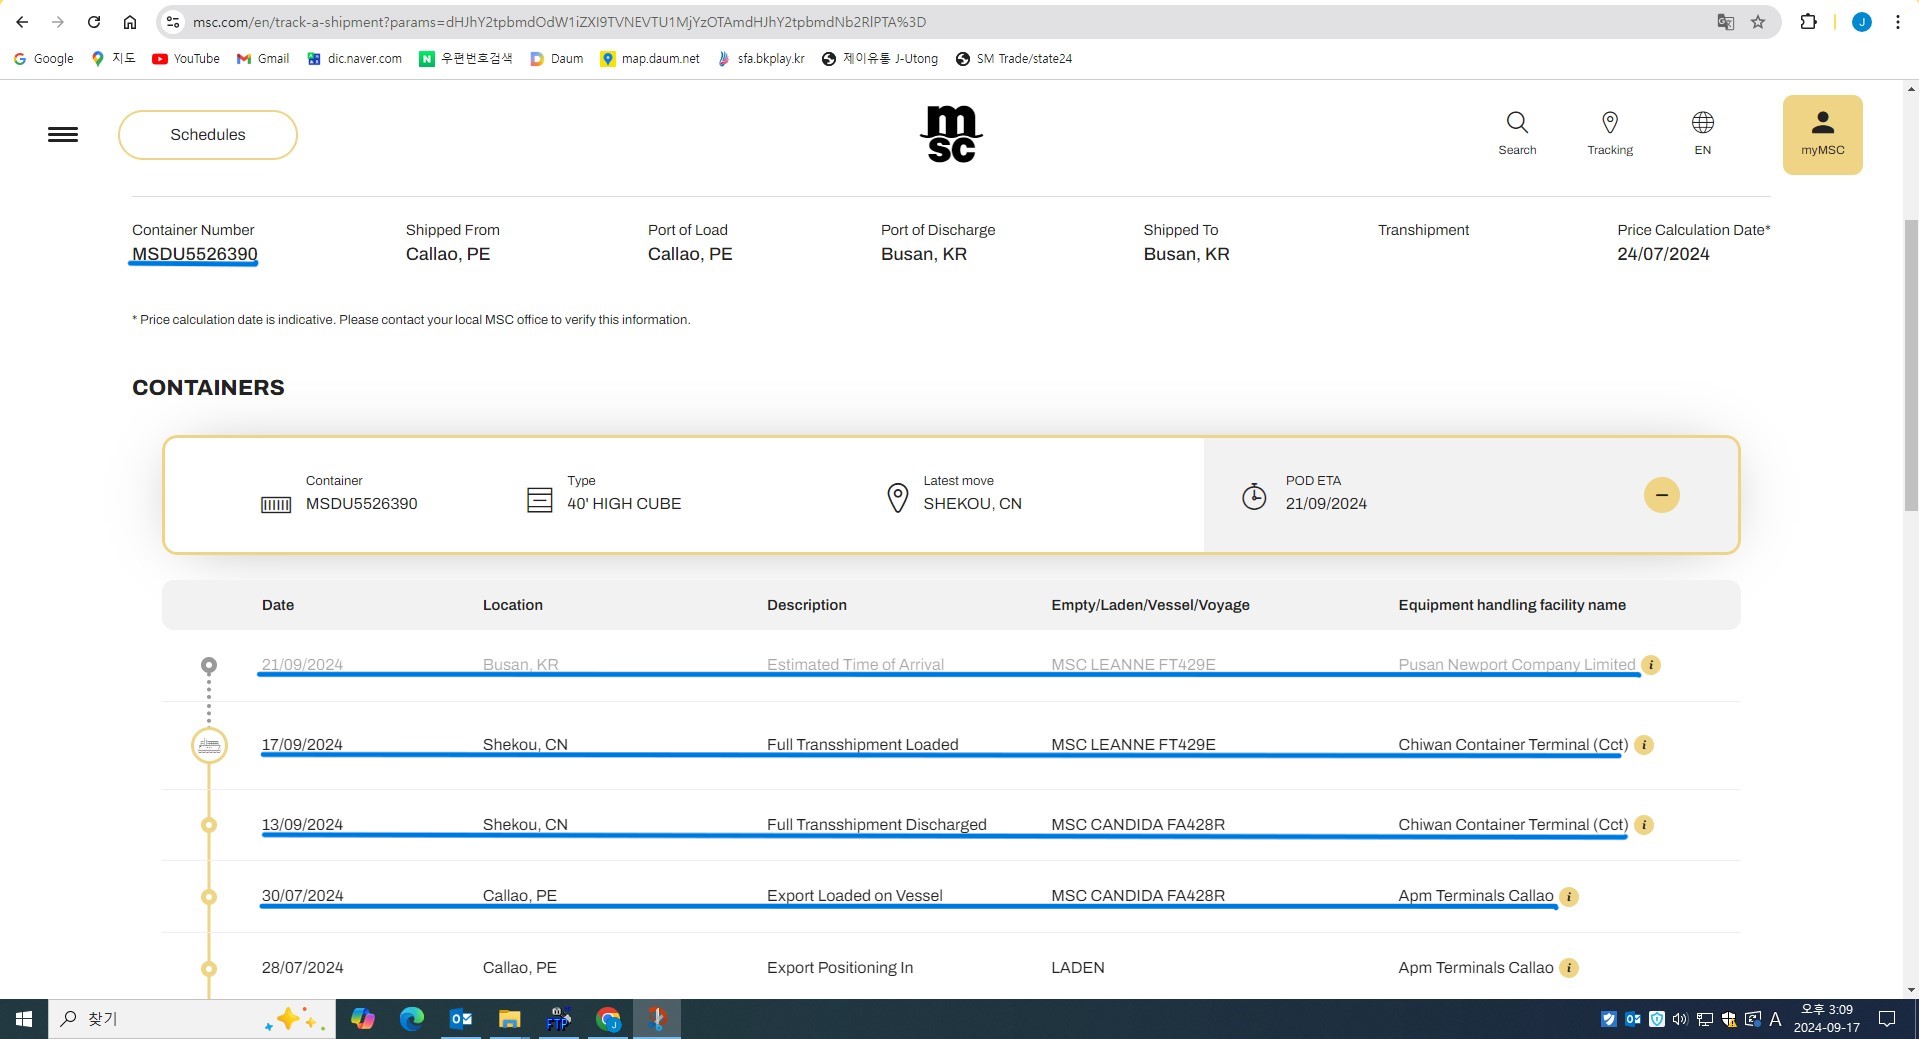Open translate page icon in address bar
This screenshot has width=1919, height=1039.
pos(1725,22)
